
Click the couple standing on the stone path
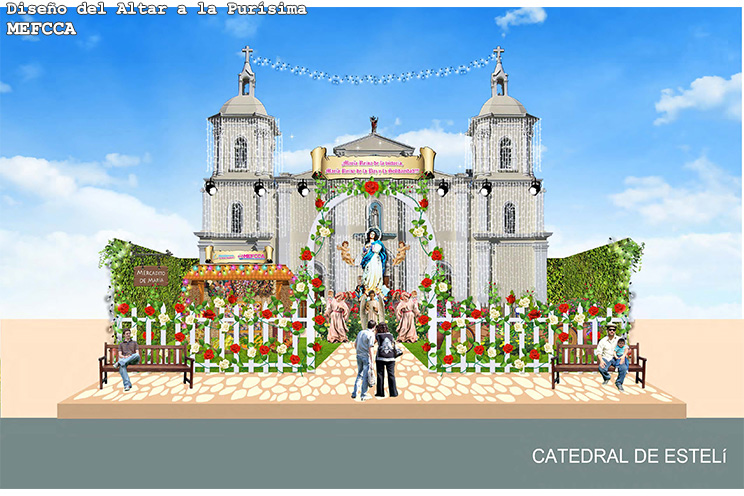[x=375, y=358]
